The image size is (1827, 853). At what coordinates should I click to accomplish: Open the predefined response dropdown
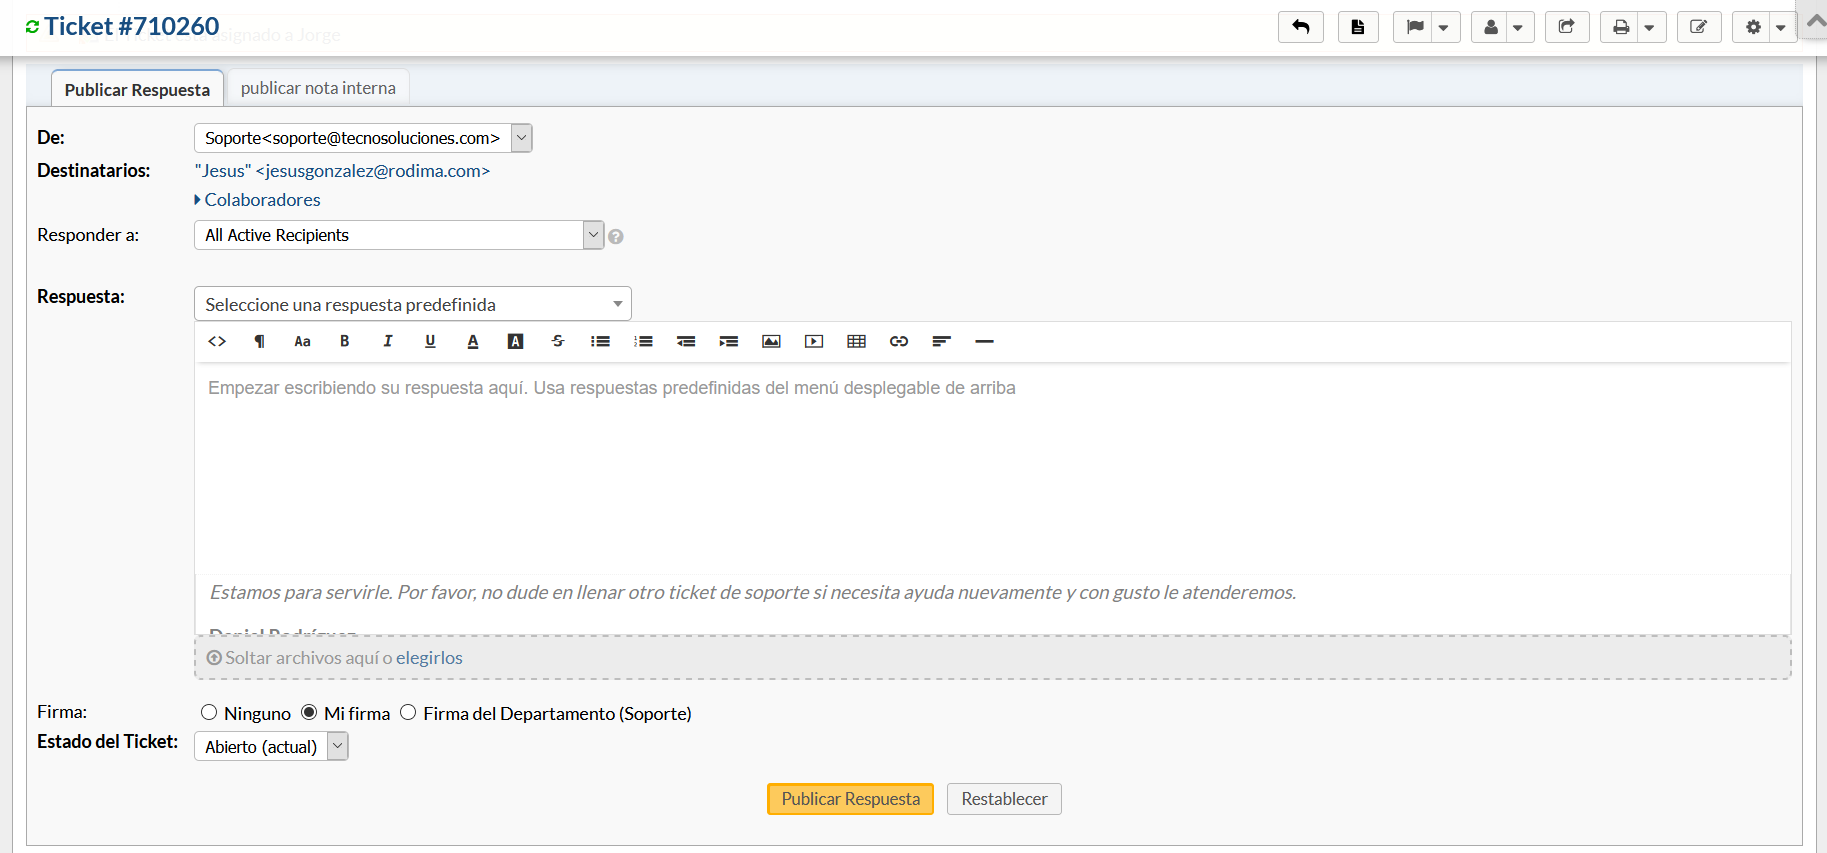point(412,304)
